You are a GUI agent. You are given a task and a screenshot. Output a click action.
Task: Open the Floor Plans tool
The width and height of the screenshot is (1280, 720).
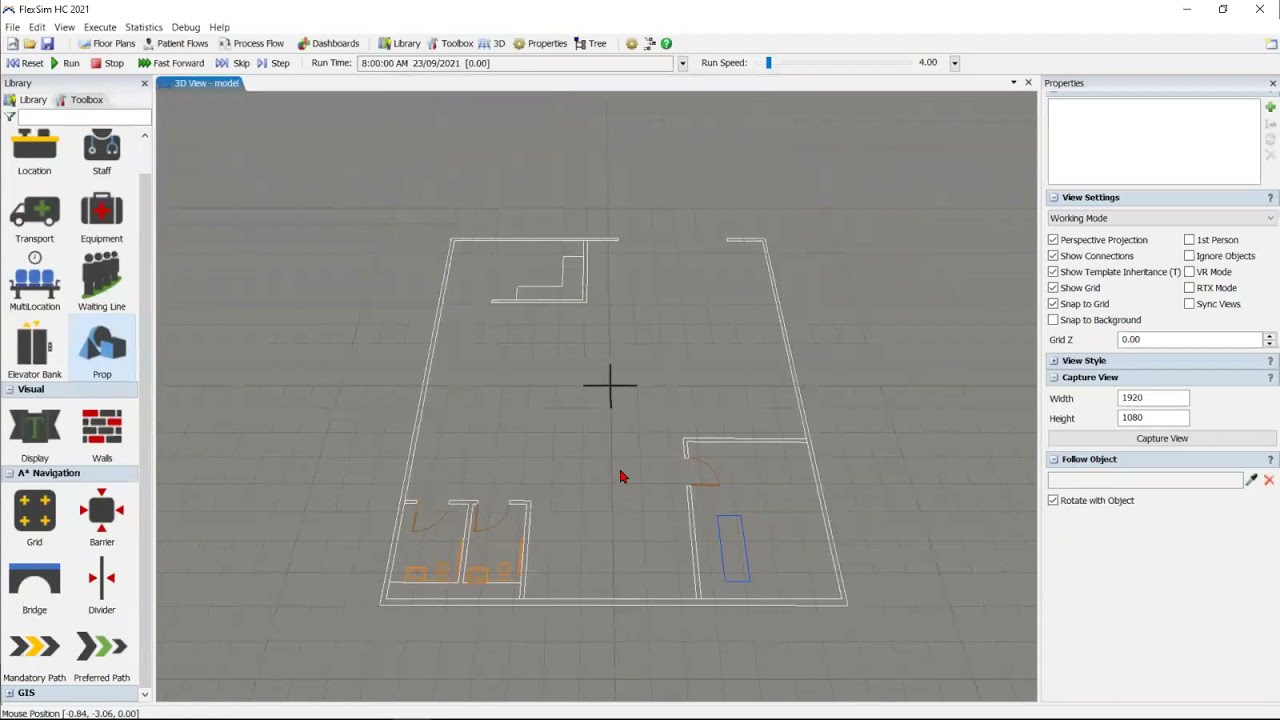pyautogui.click(x=106, y=44)
